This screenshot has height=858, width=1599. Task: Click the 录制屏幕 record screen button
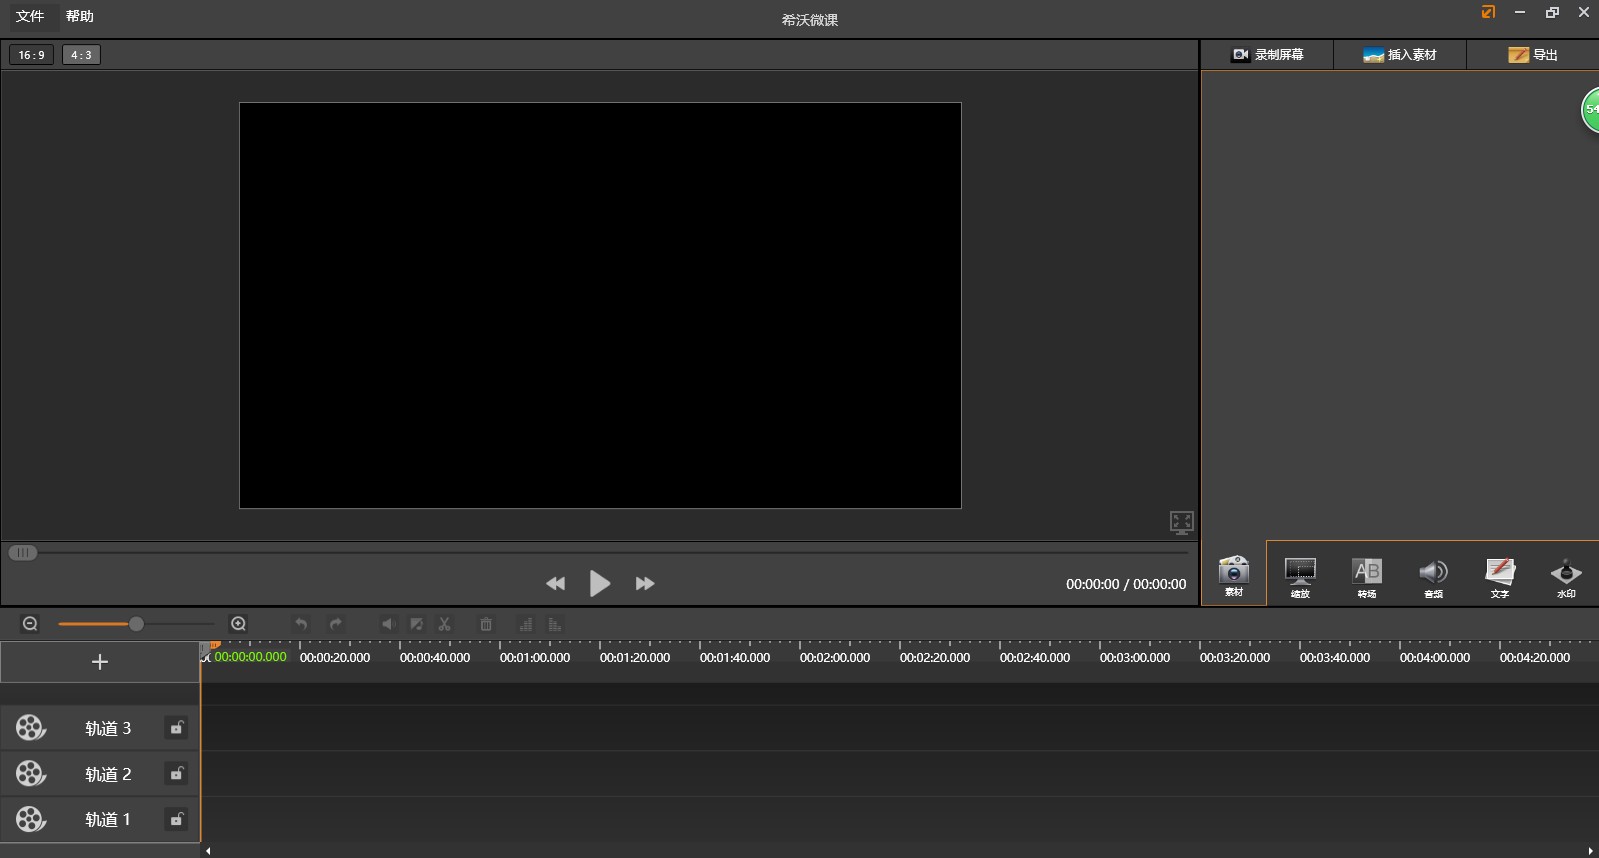point(1267,55)
